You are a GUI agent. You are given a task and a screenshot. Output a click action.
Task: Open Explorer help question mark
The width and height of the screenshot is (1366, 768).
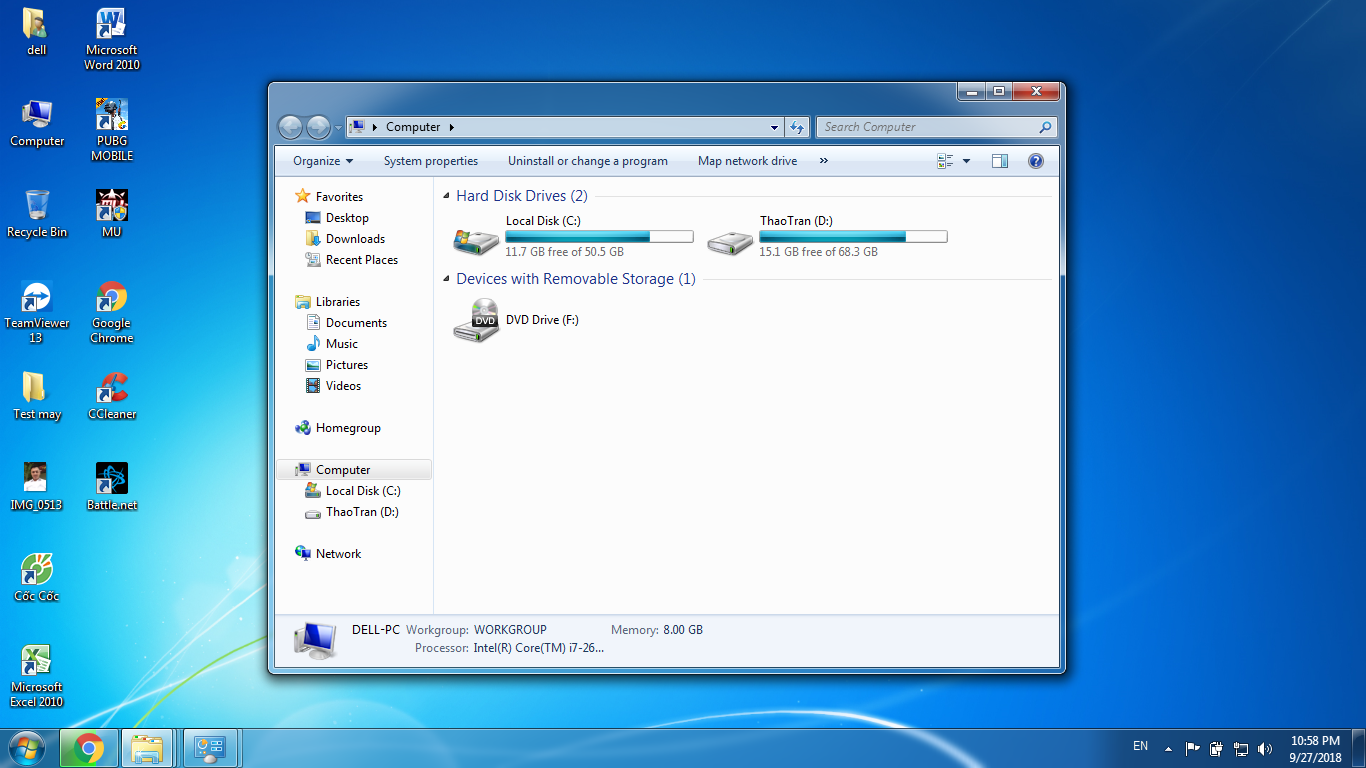(x=1036, y=161)
